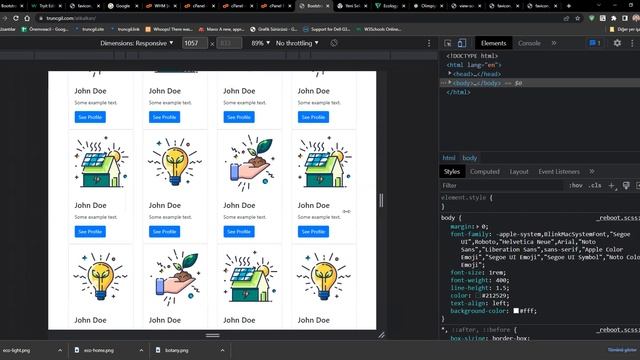Click the browser home button

click(x=27, y=18)
